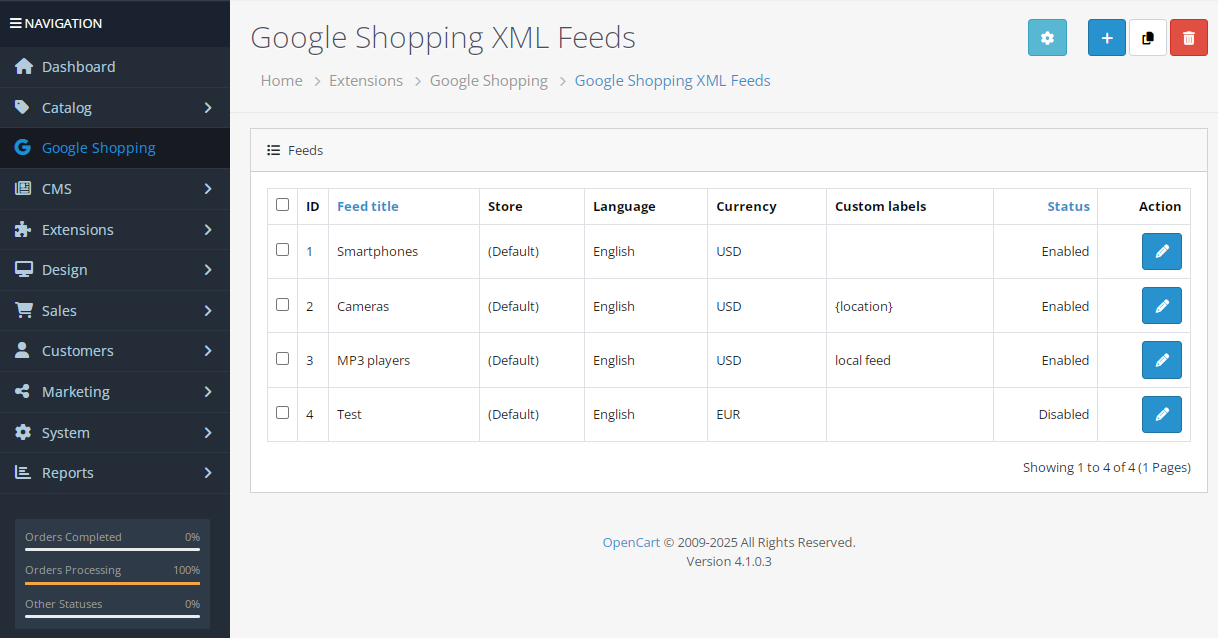Go to Extensions breadcrumb link
This screenshot has width=1218, height=638.
coord(366,81)
